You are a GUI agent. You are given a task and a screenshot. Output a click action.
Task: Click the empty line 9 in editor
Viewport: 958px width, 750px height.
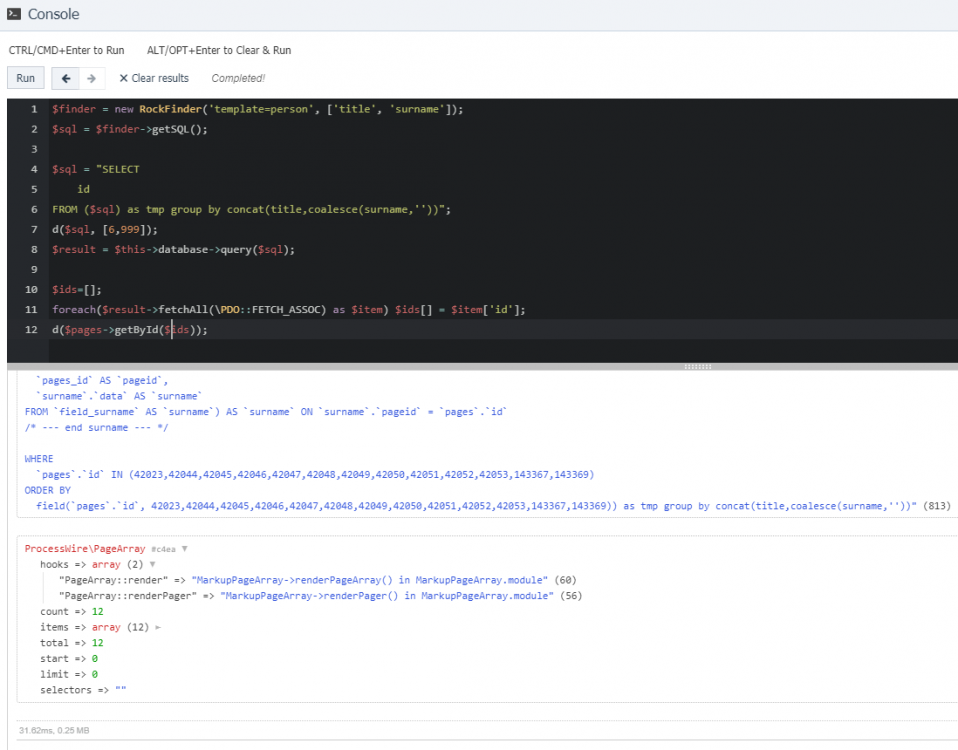coord(300,269)
